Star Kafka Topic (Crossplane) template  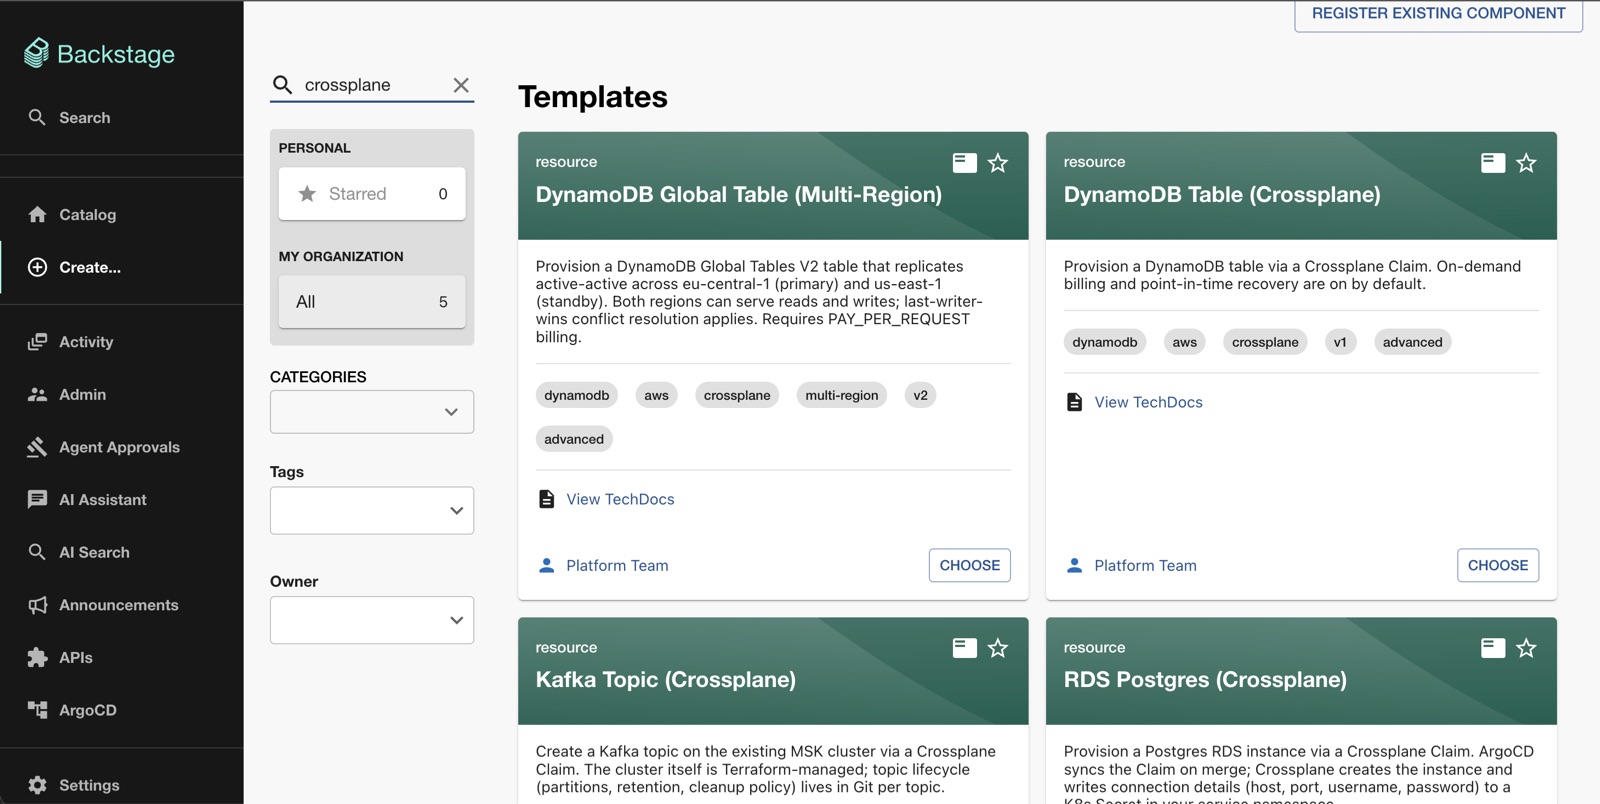[998, 648]
